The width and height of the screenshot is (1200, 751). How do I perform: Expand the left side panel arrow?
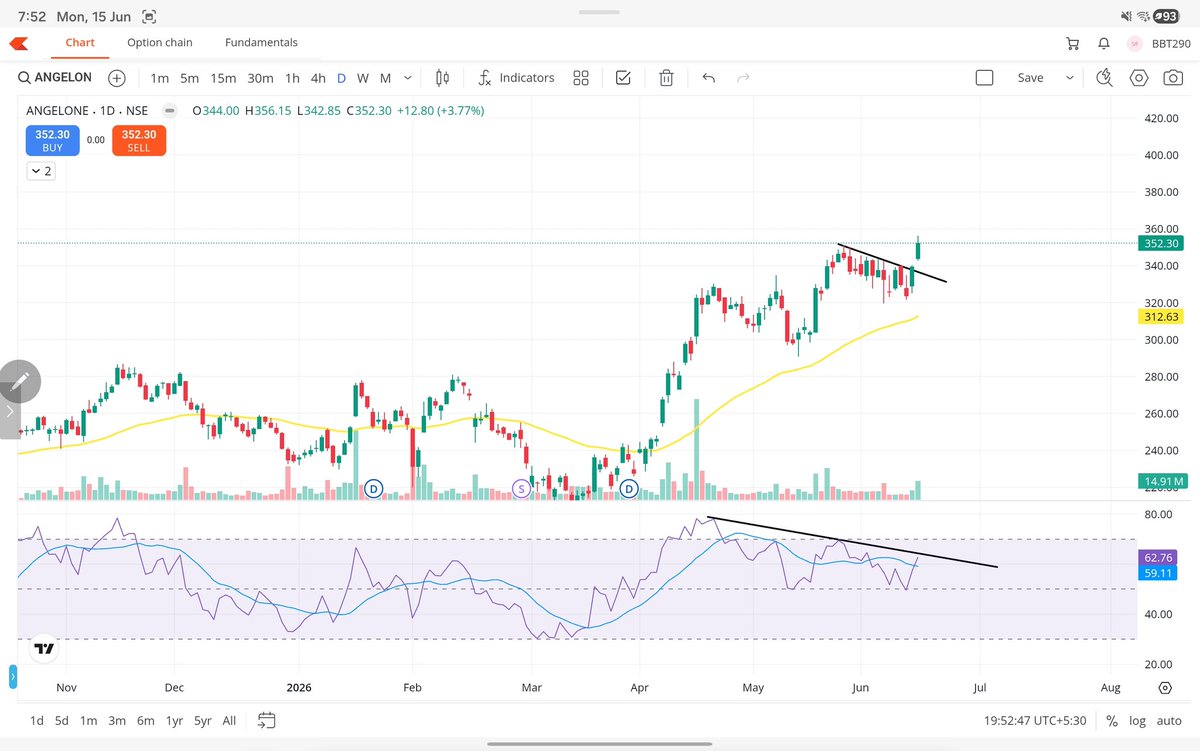click(x=10, y=411)
